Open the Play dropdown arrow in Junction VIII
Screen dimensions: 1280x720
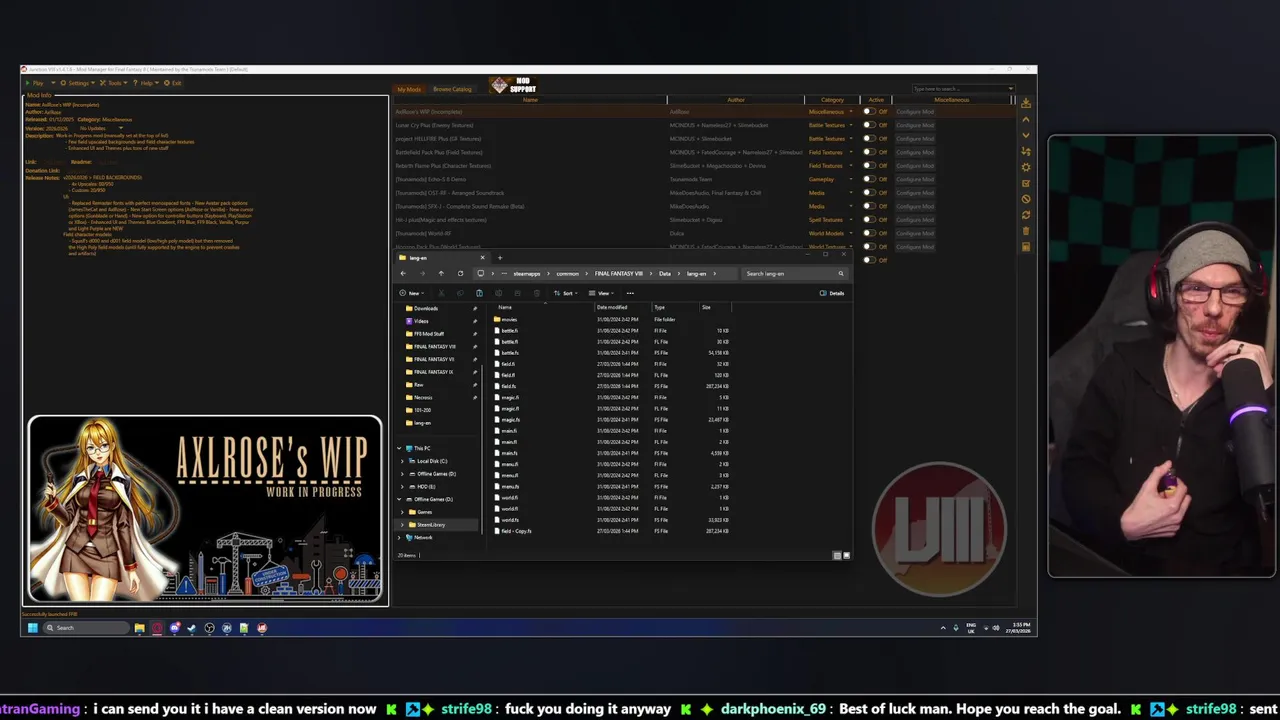(x=53, y=83)
